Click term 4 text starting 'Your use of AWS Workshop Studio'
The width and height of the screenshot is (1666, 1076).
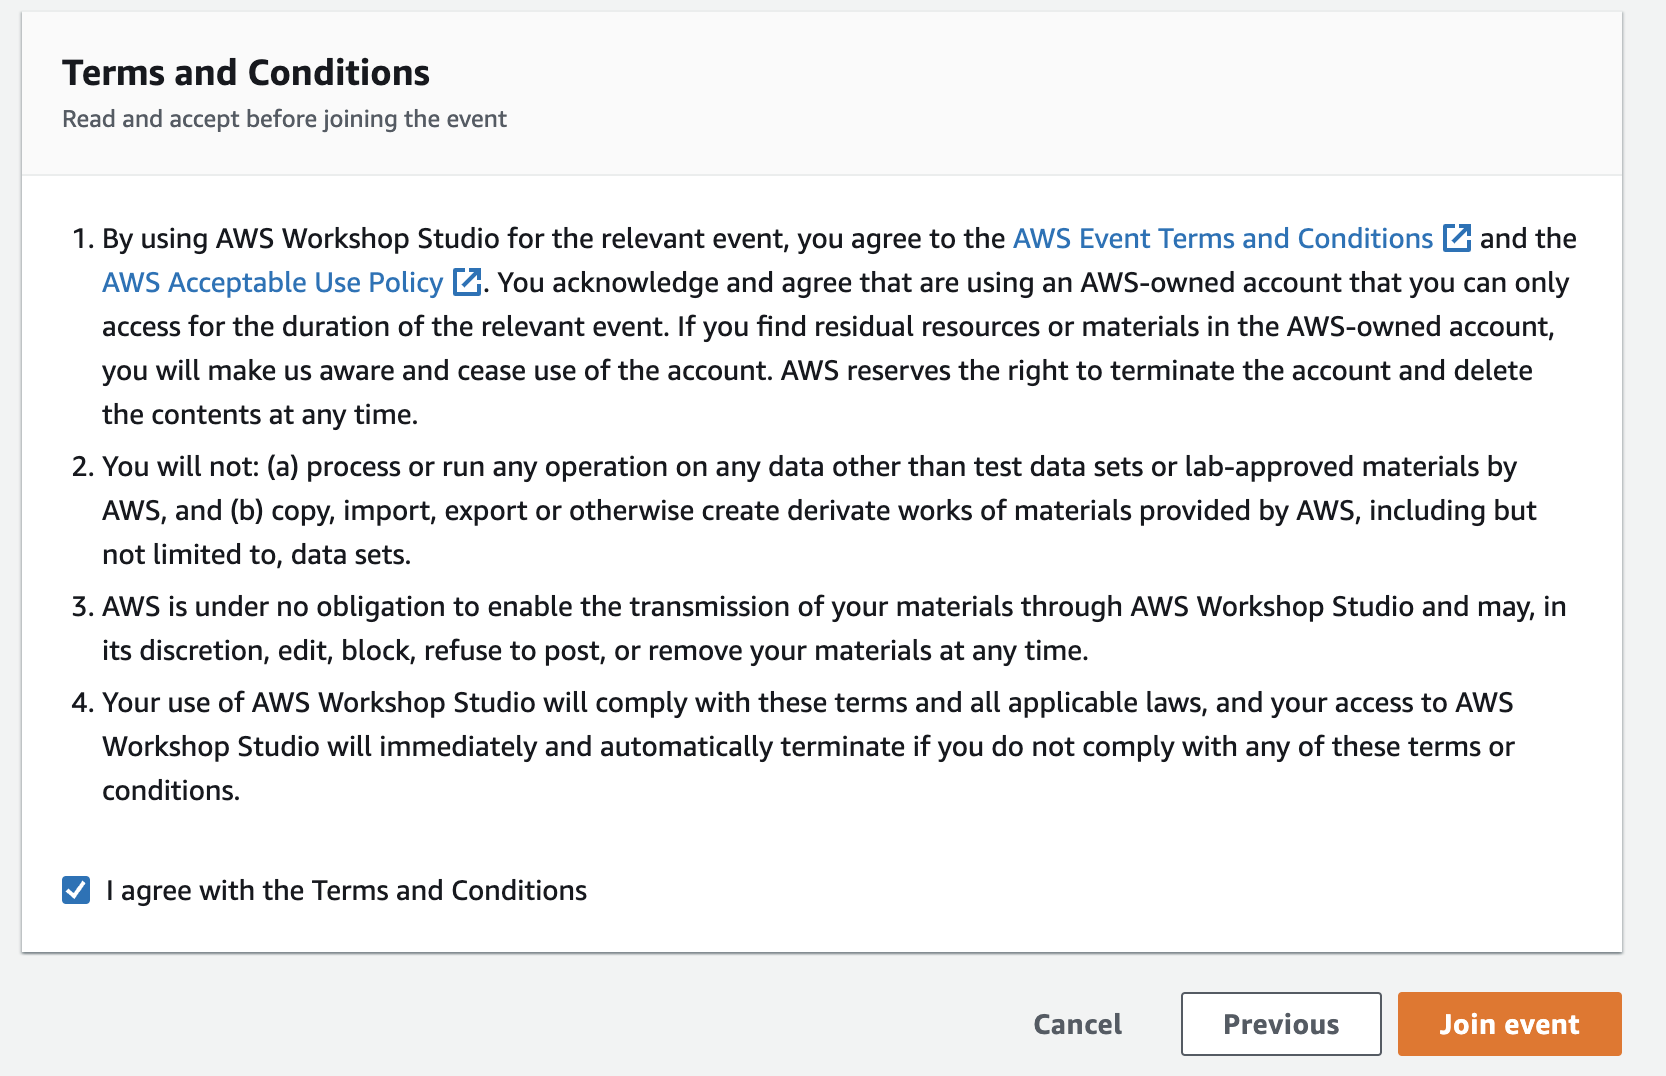click(808, 746)
